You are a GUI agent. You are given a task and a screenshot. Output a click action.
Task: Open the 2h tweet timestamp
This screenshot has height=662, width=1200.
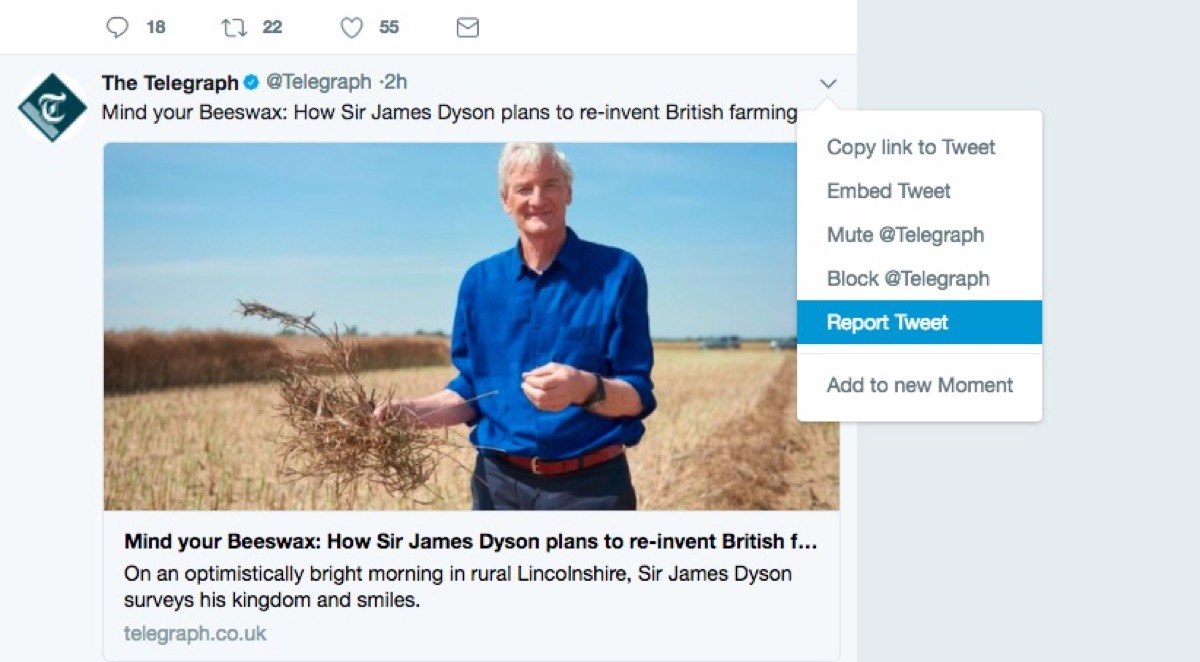pyautogui.click(x=397, y=82)
